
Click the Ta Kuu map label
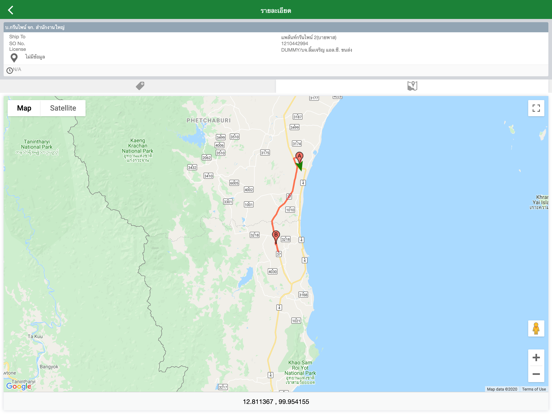(35, 336)
